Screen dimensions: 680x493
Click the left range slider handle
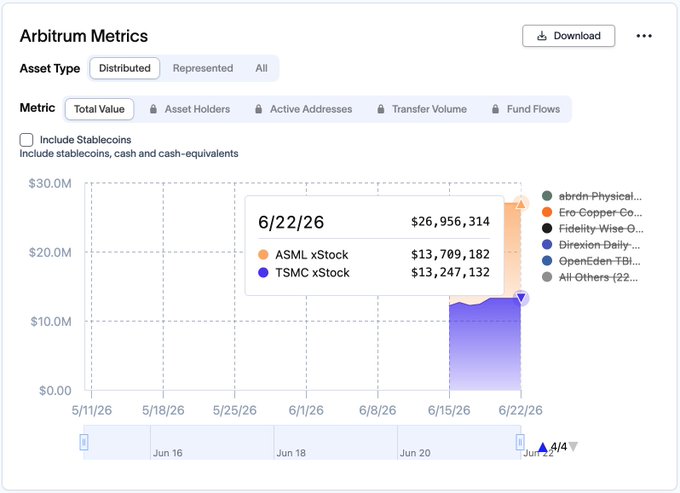coord(84,442)
